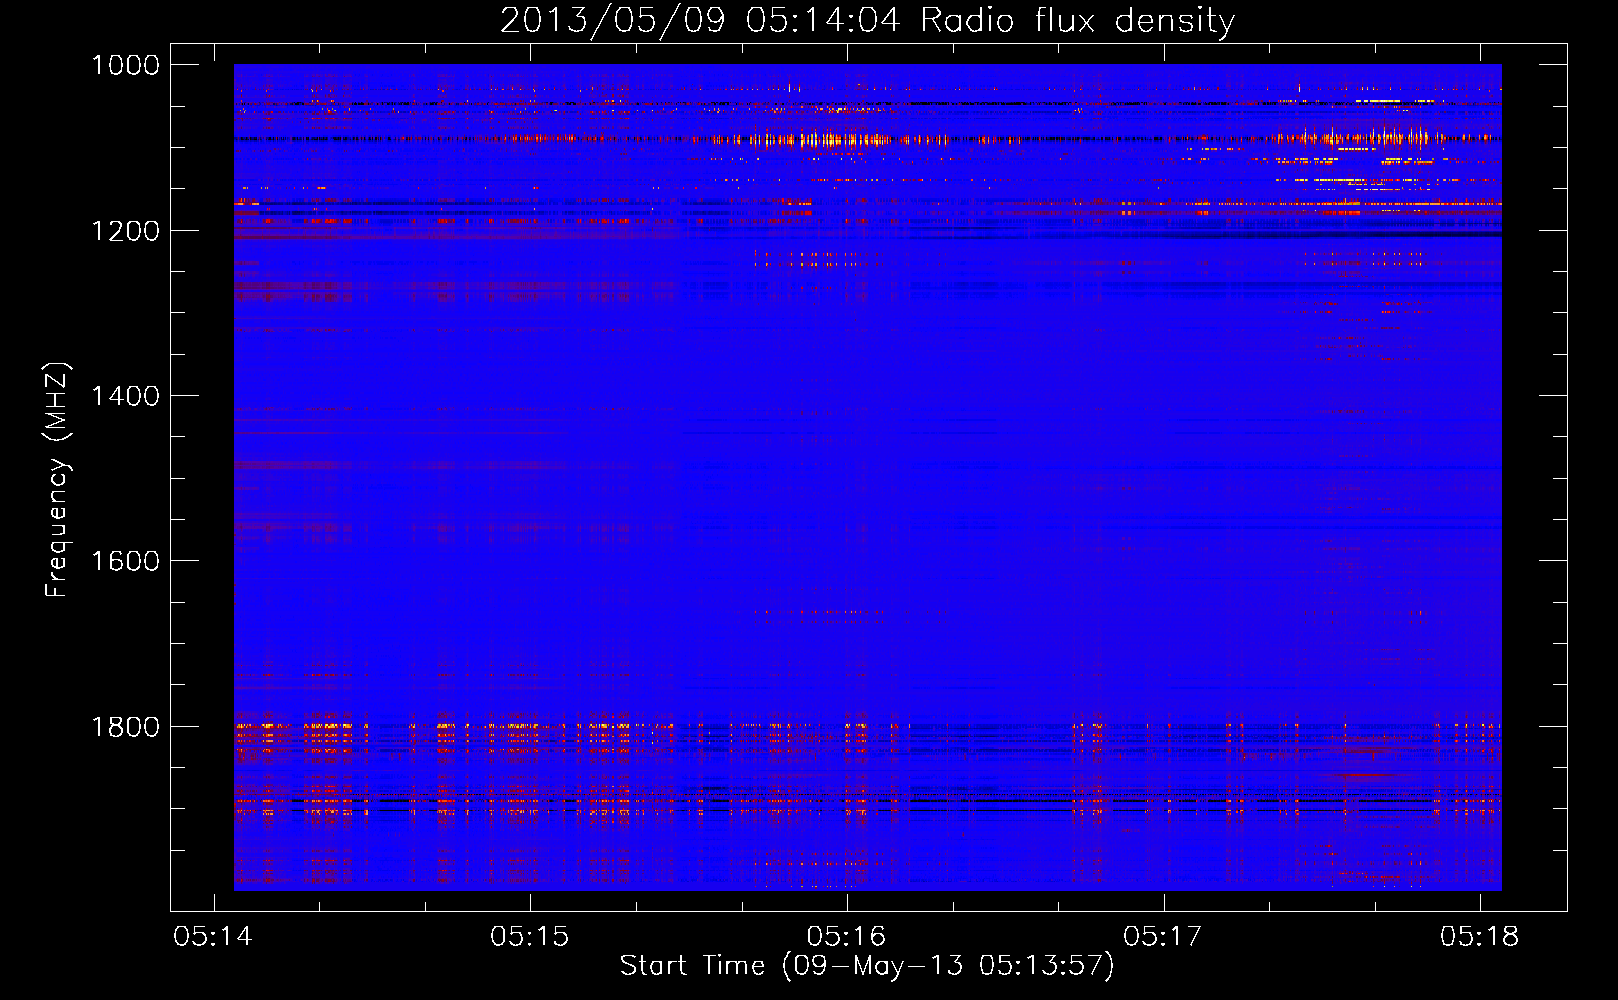
Task: Click the plot title "Radio flux density"
Action: (x=1077, y=20)
